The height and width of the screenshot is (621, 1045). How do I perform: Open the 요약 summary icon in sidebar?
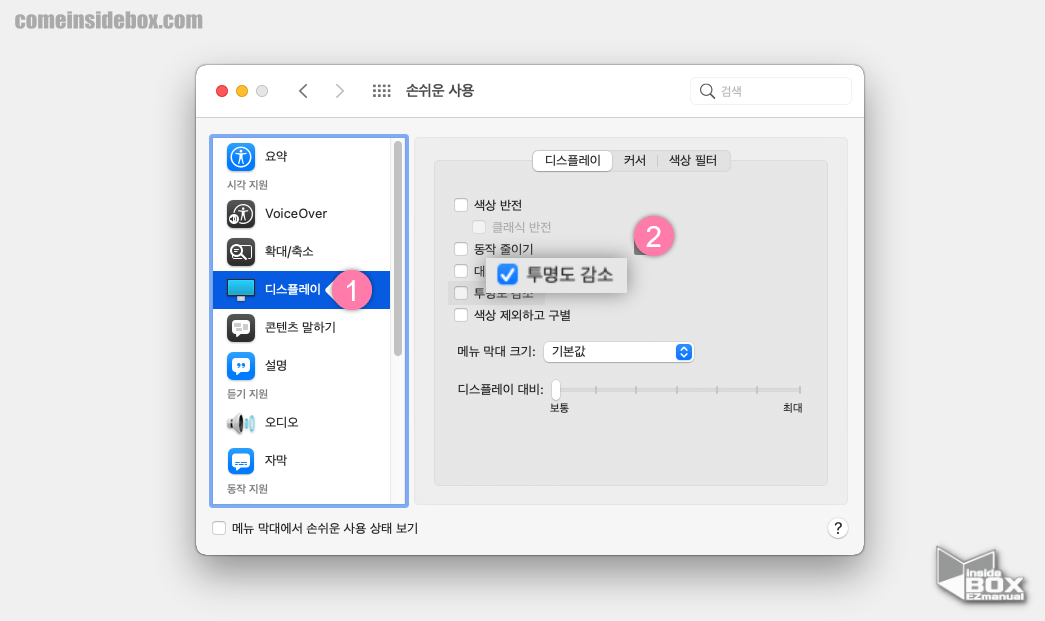241,157
